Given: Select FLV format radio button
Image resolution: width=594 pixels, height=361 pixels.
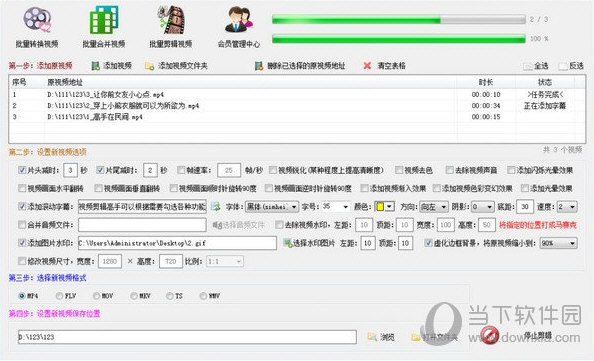Looking at the screenshot, I should pyautogui.click(x=59, y=296).
